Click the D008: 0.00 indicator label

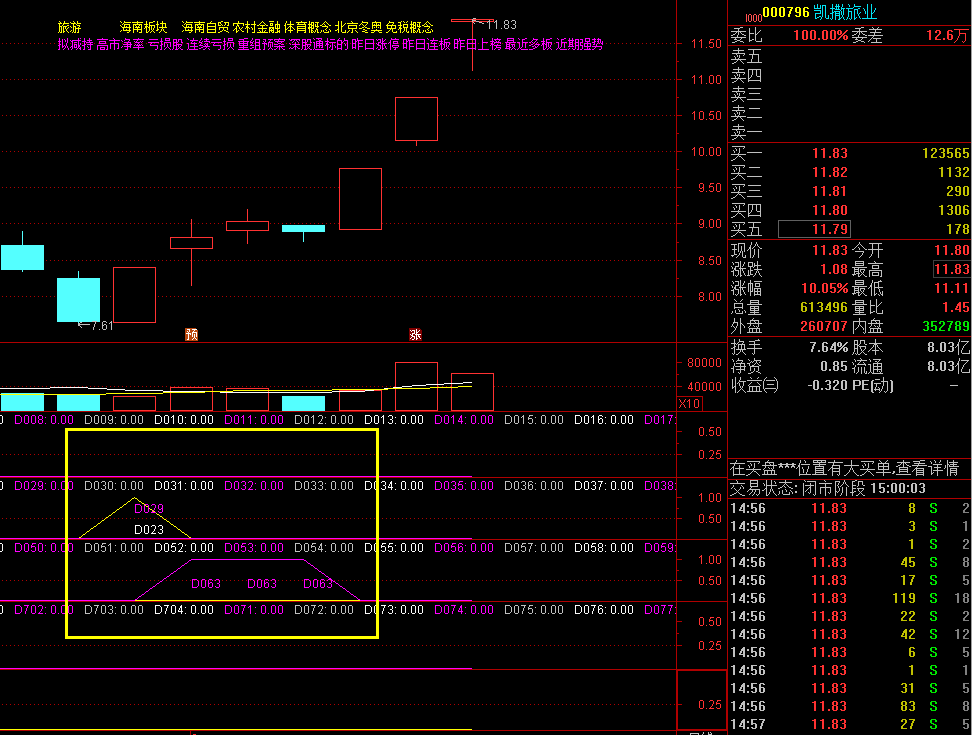43,420
